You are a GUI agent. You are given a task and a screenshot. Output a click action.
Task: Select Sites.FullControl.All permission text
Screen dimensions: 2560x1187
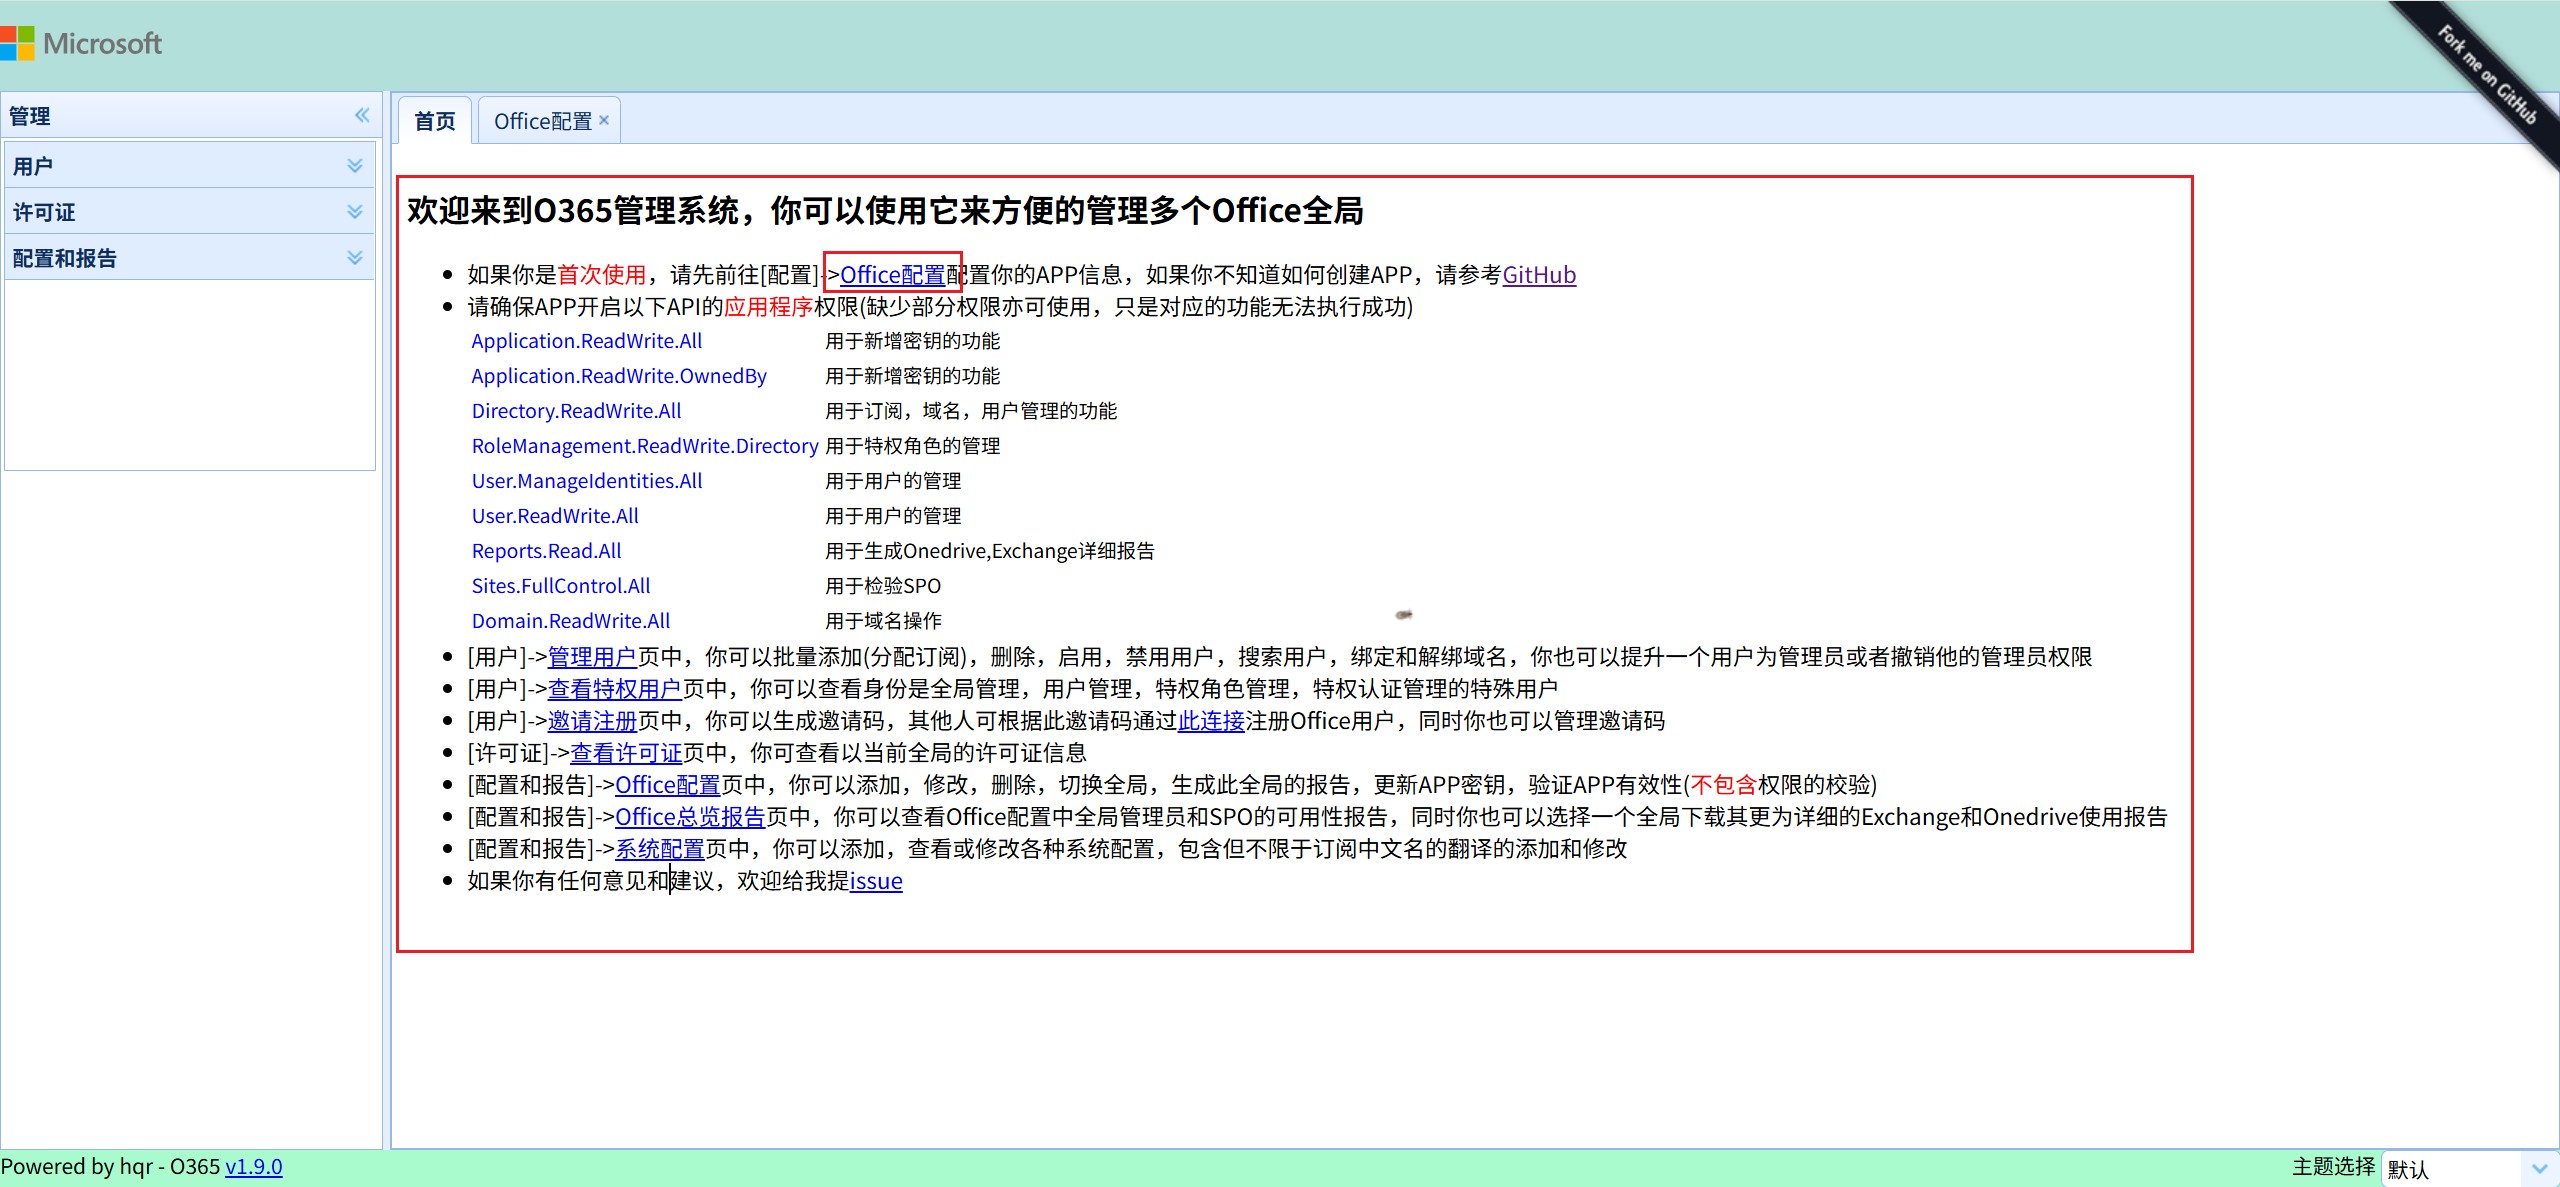tap(561, 586)
